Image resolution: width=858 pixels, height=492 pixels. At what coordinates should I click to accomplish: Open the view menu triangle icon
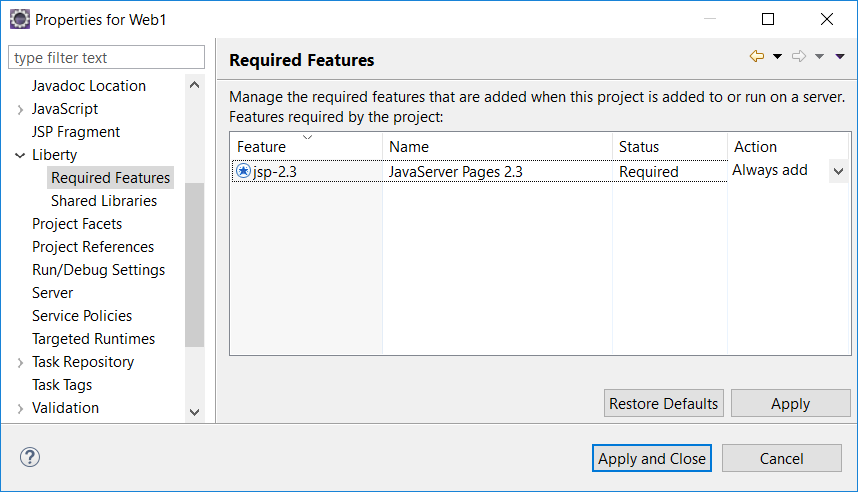pyautogui.click(x=840, y=57)
